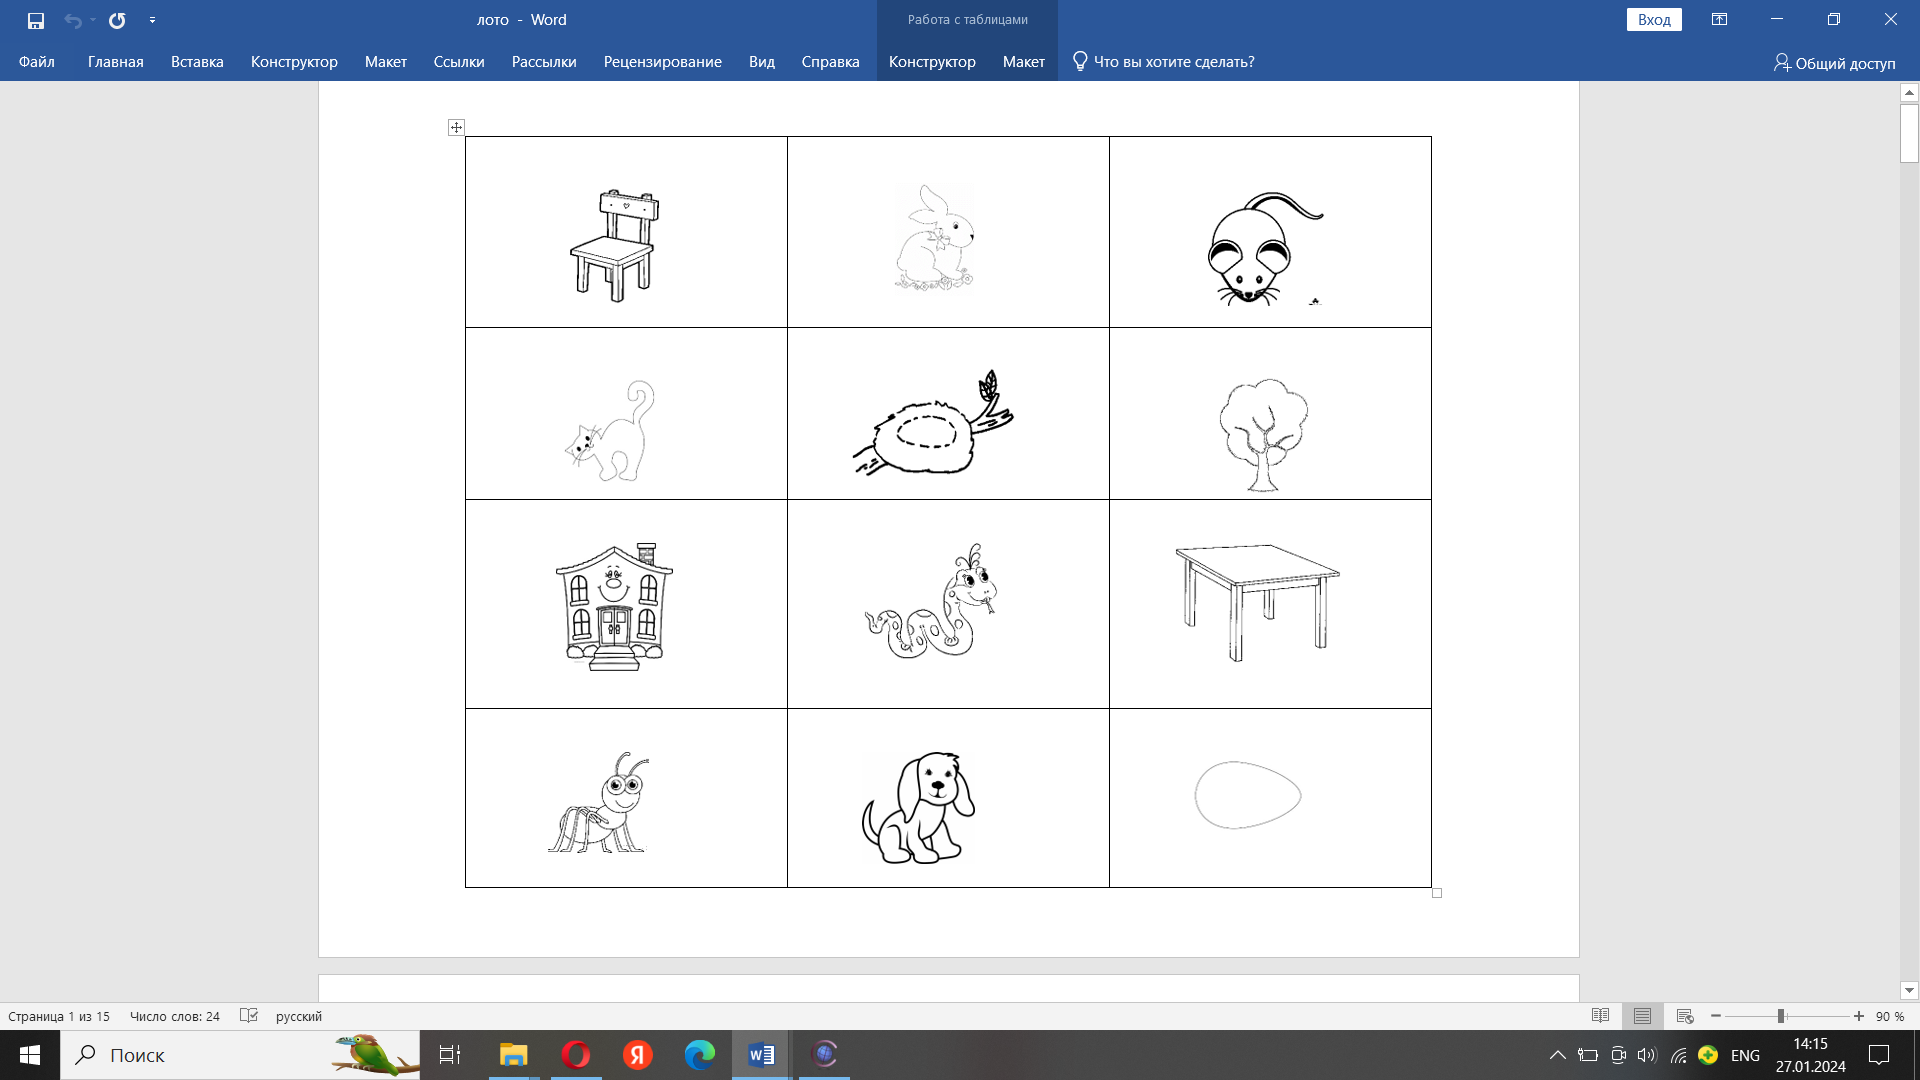The width and height of the screenshot is (1920, 1080).
Task: Open Microsoft Edge from the taskbar
Action: coord(700,1055)
